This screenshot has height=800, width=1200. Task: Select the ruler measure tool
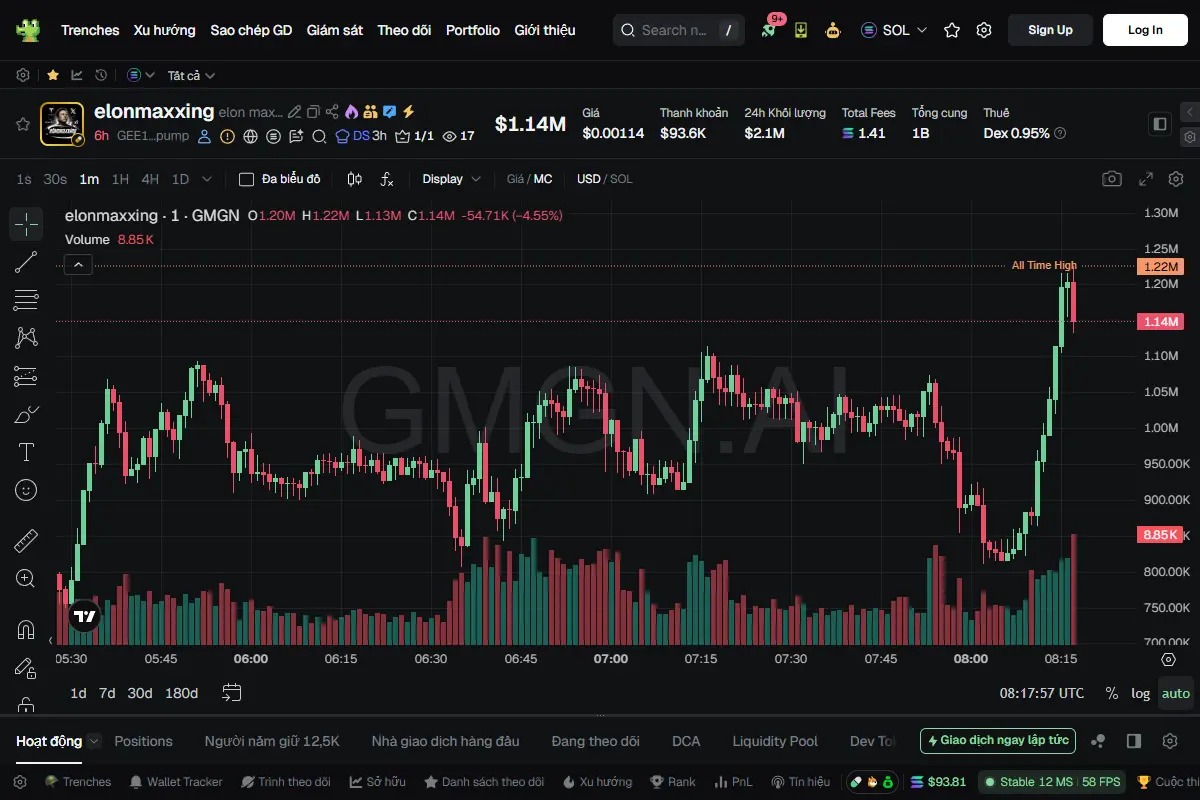click(26, 541)
